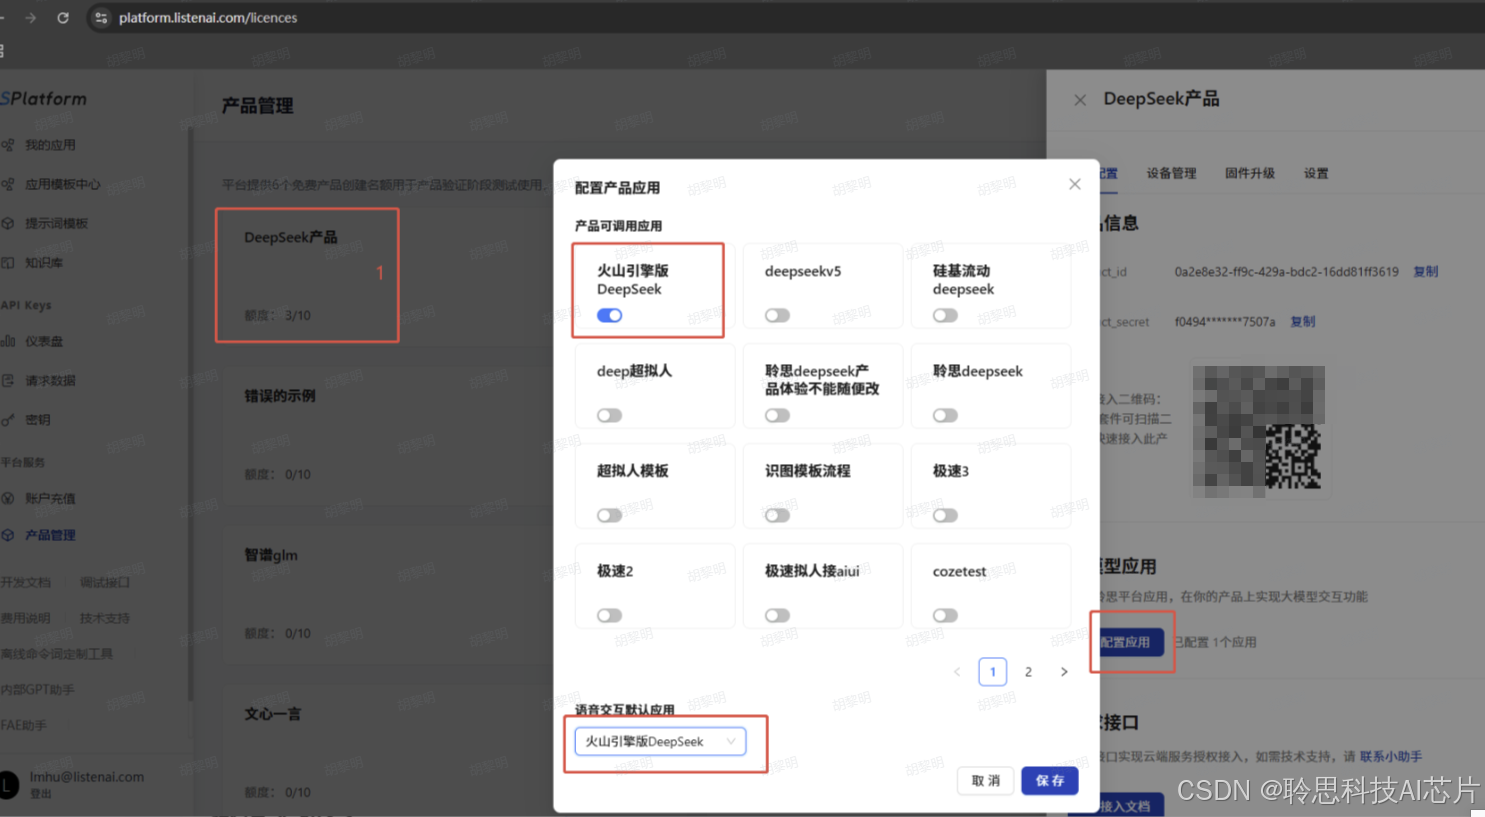Screen dimensions: 1485x817
Task: Enable the deepseekv5 application toggle
Action: pos(777,314)
